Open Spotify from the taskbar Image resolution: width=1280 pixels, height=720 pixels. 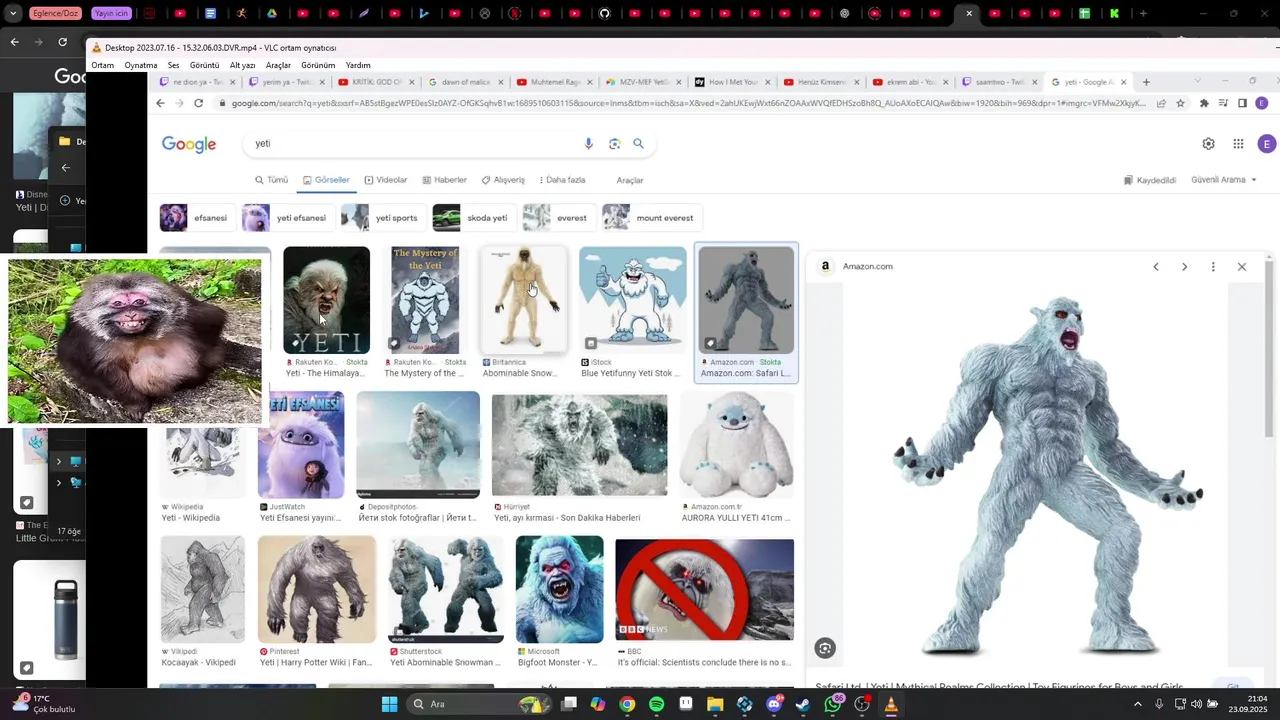[x=656, y=704]
